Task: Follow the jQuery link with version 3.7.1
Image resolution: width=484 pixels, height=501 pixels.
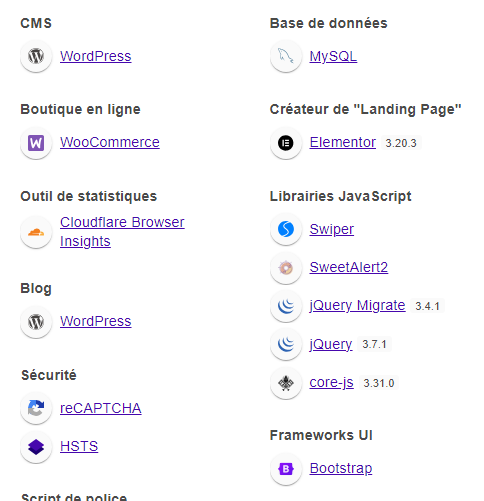Action: 331,344
